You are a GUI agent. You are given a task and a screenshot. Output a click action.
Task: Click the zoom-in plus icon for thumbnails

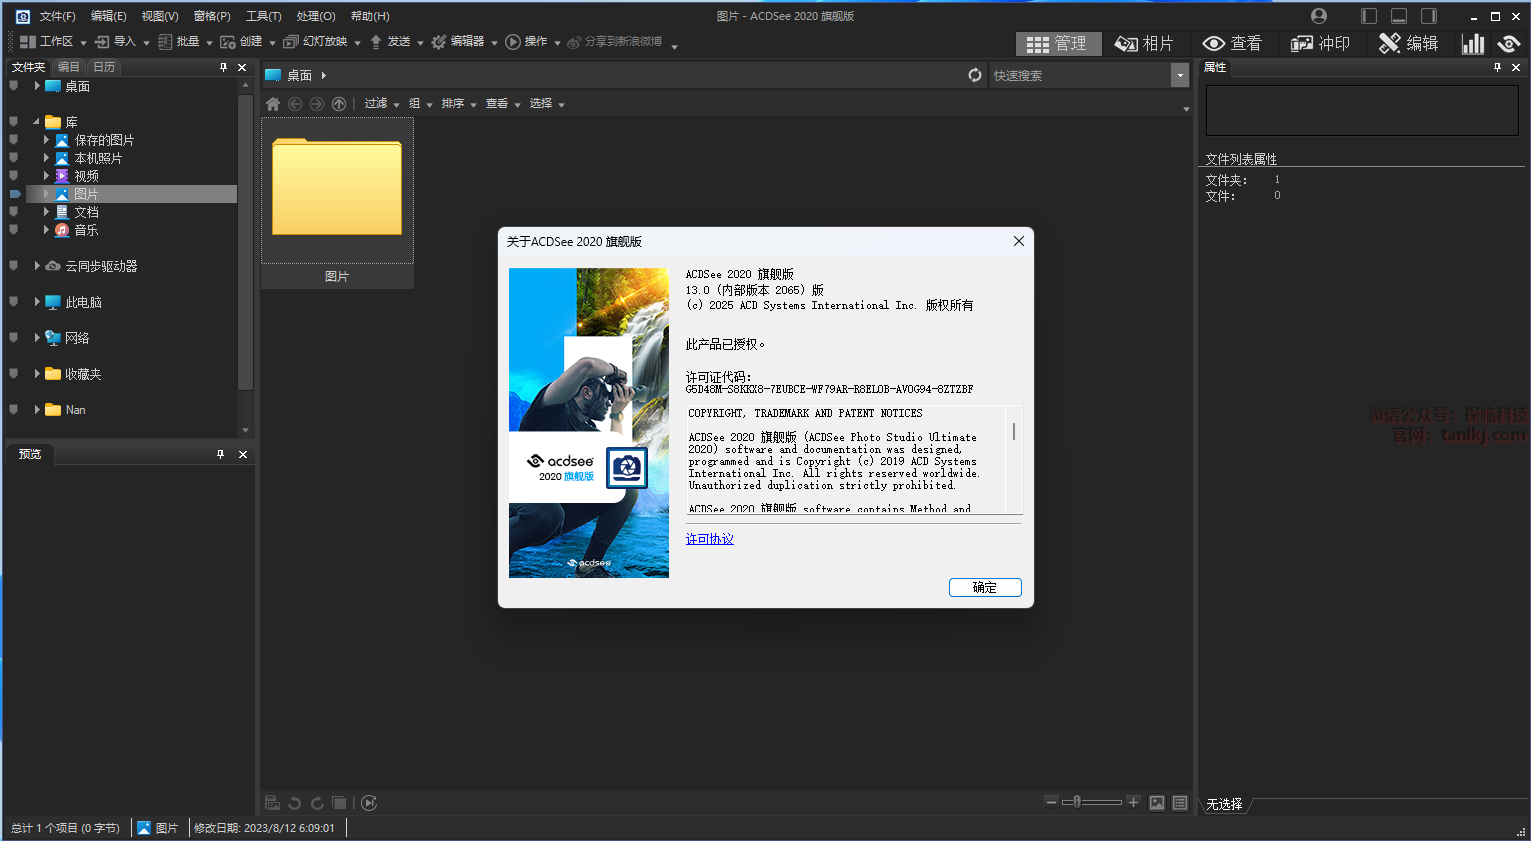(x=1133, y=802)
